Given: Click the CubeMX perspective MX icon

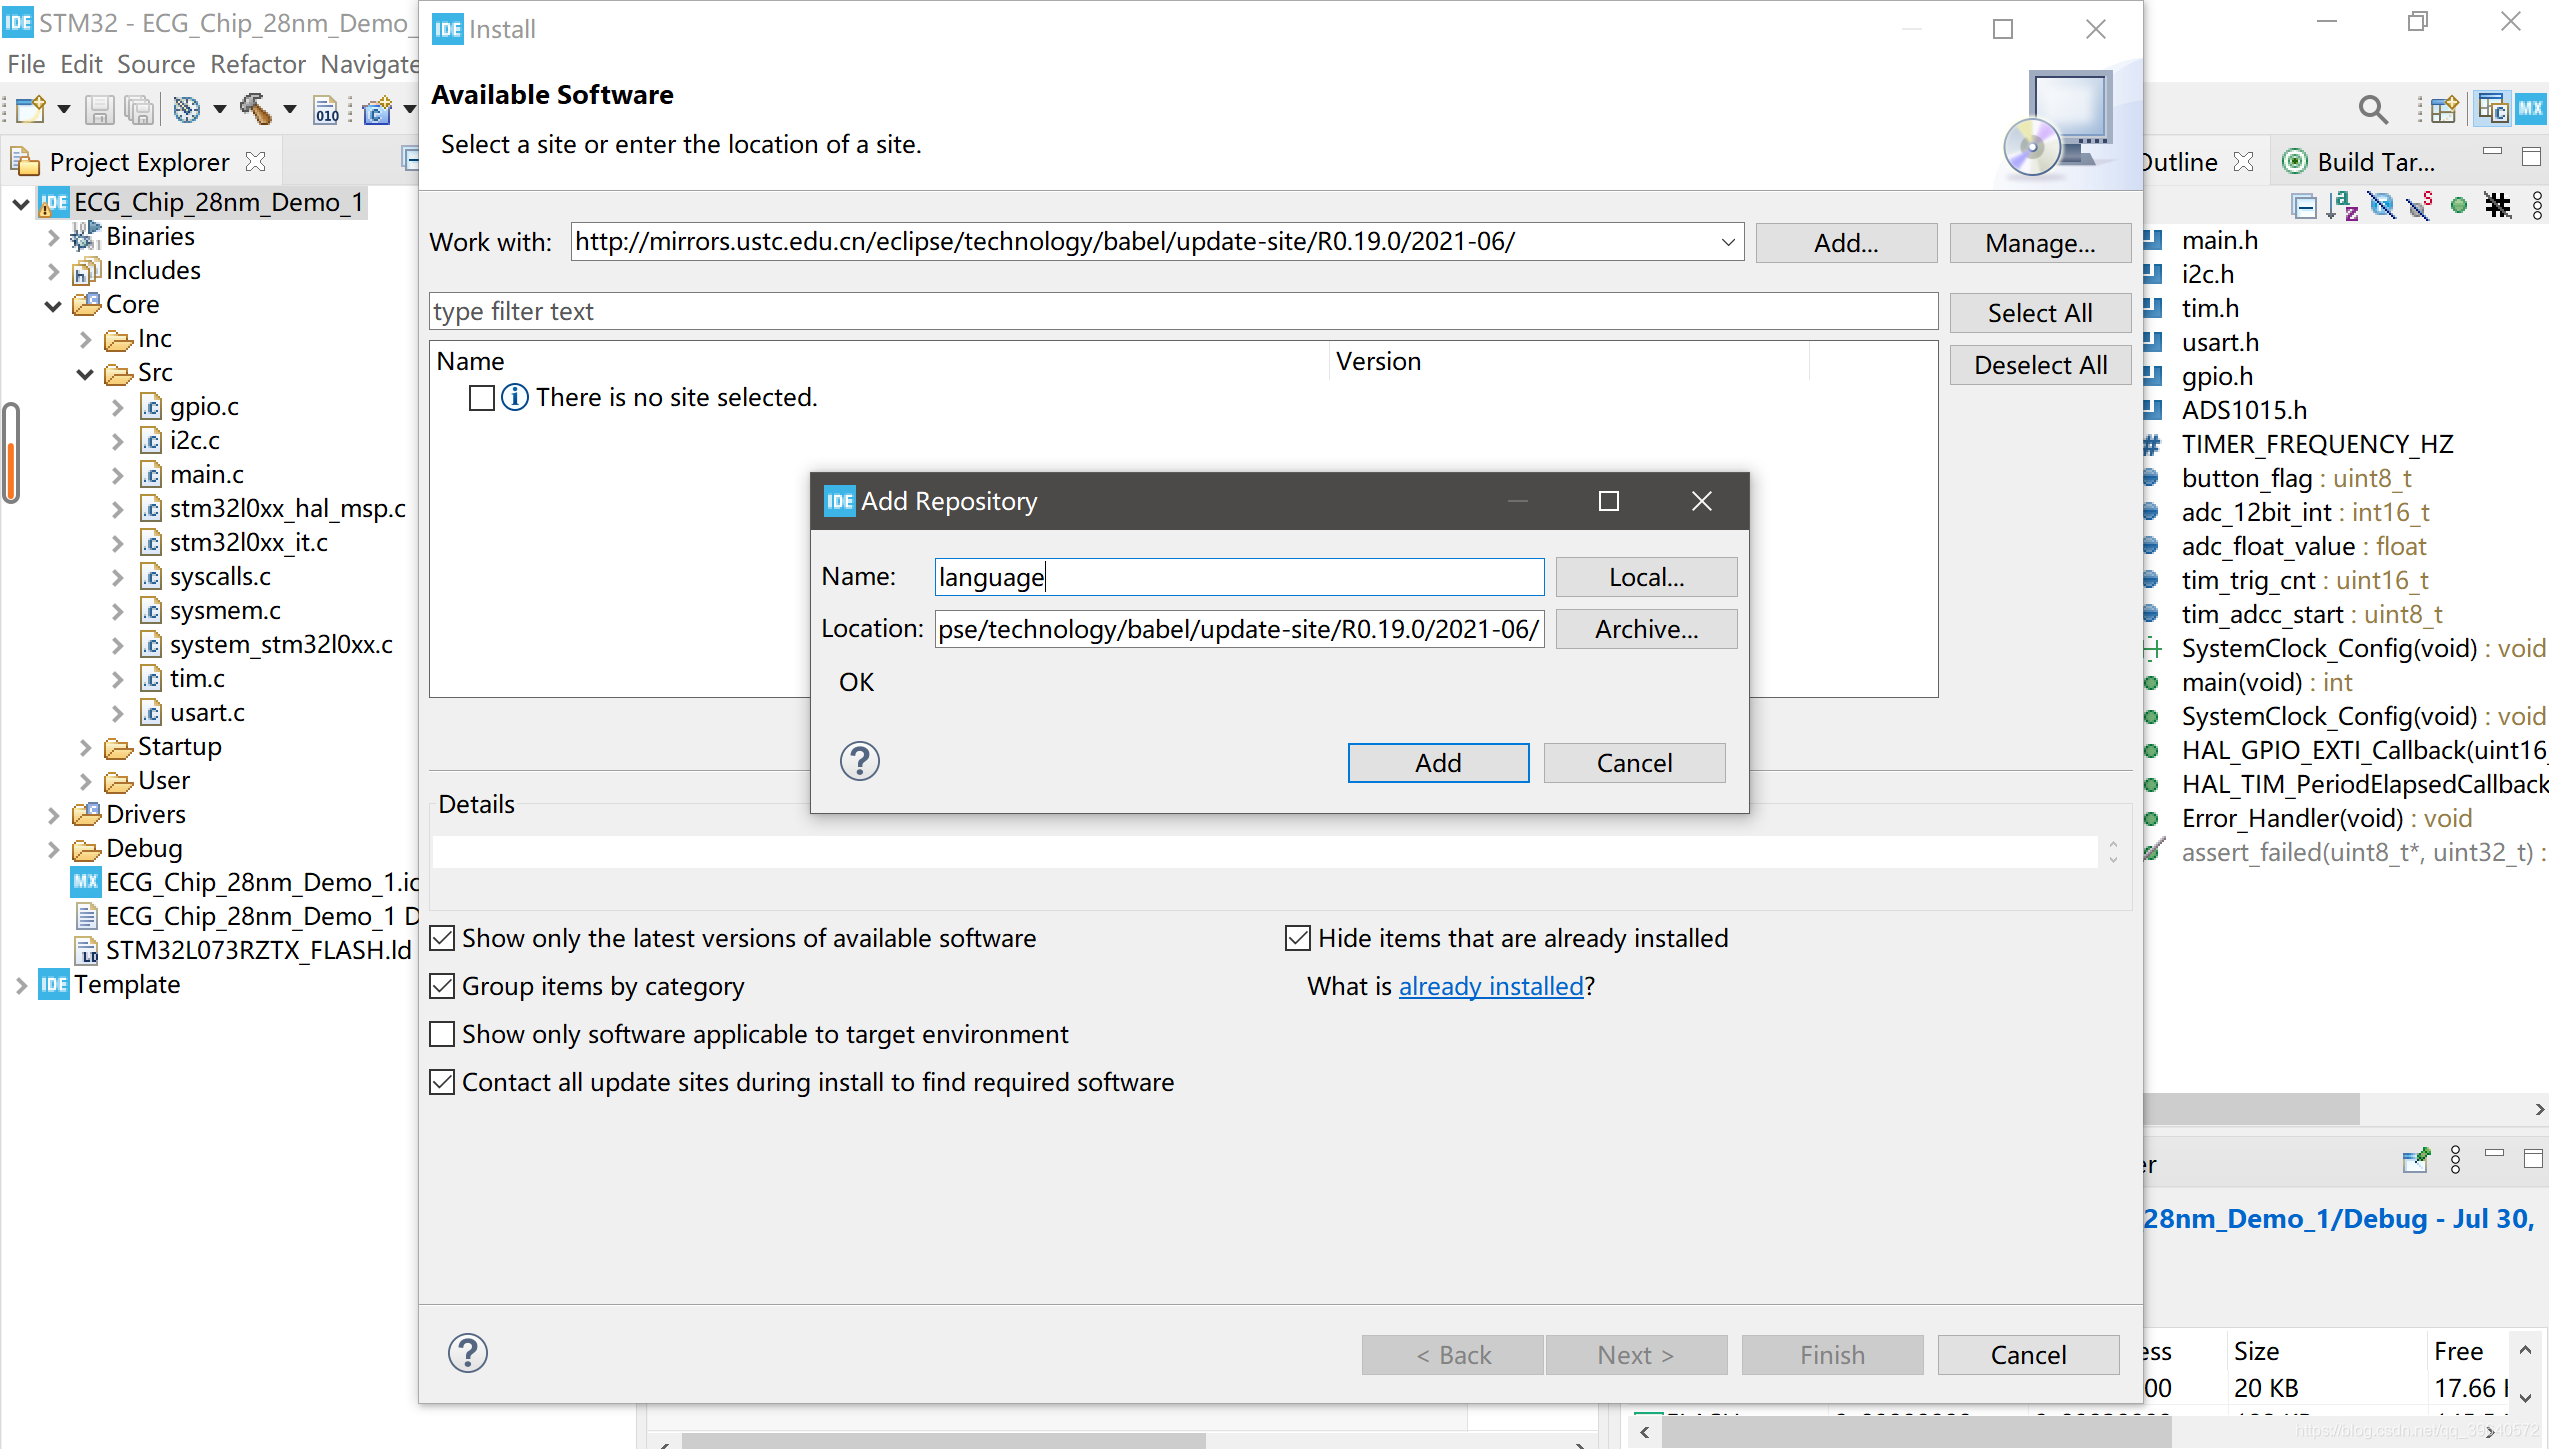Looking at the screenshot, I should (x=2531, y=108).
